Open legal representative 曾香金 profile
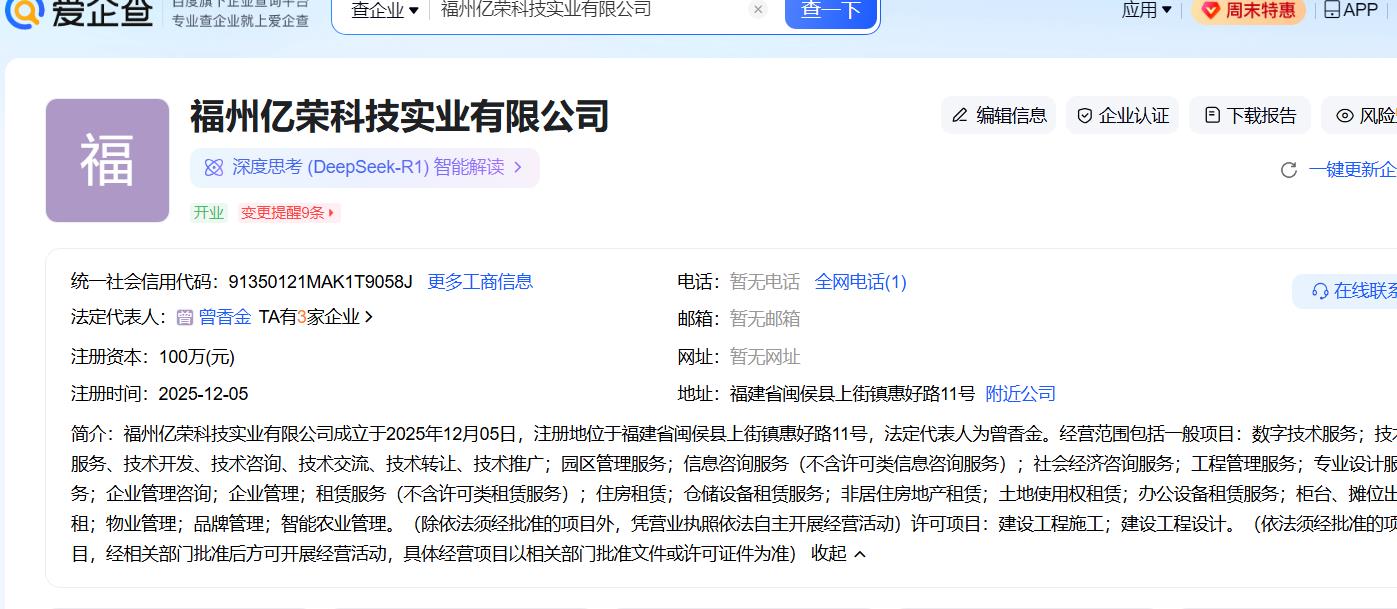Viewport: 1397px width, 609px height. click(224, 317)
